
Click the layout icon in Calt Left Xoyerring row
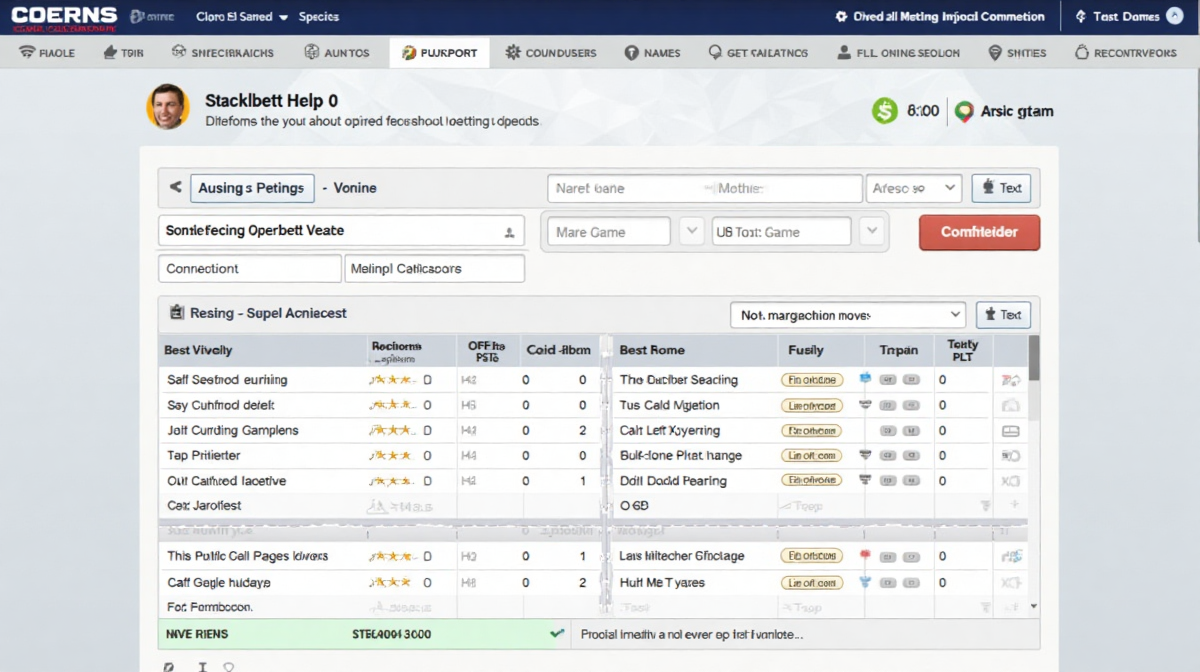coord(1010,431)
